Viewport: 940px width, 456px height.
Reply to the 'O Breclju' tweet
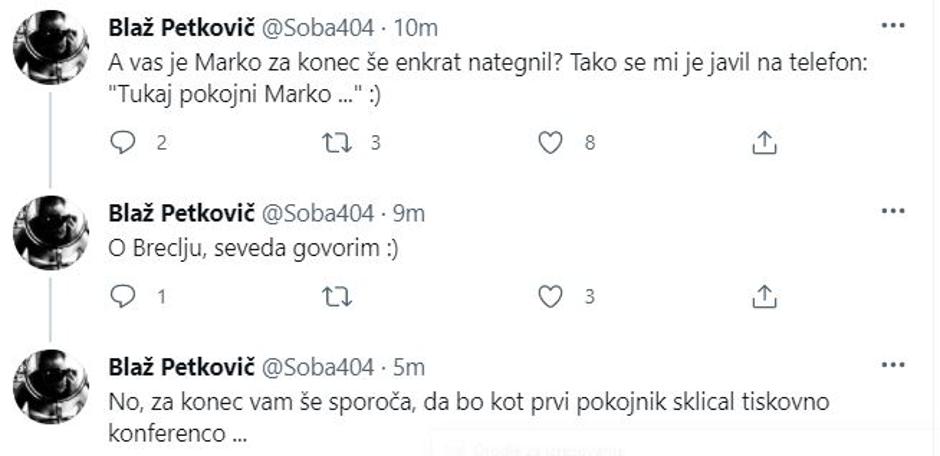[x=122, y=296]
